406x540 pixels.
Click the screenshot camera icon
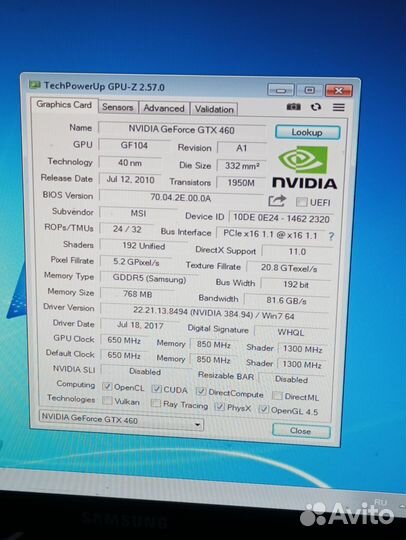tap(293, 107)
